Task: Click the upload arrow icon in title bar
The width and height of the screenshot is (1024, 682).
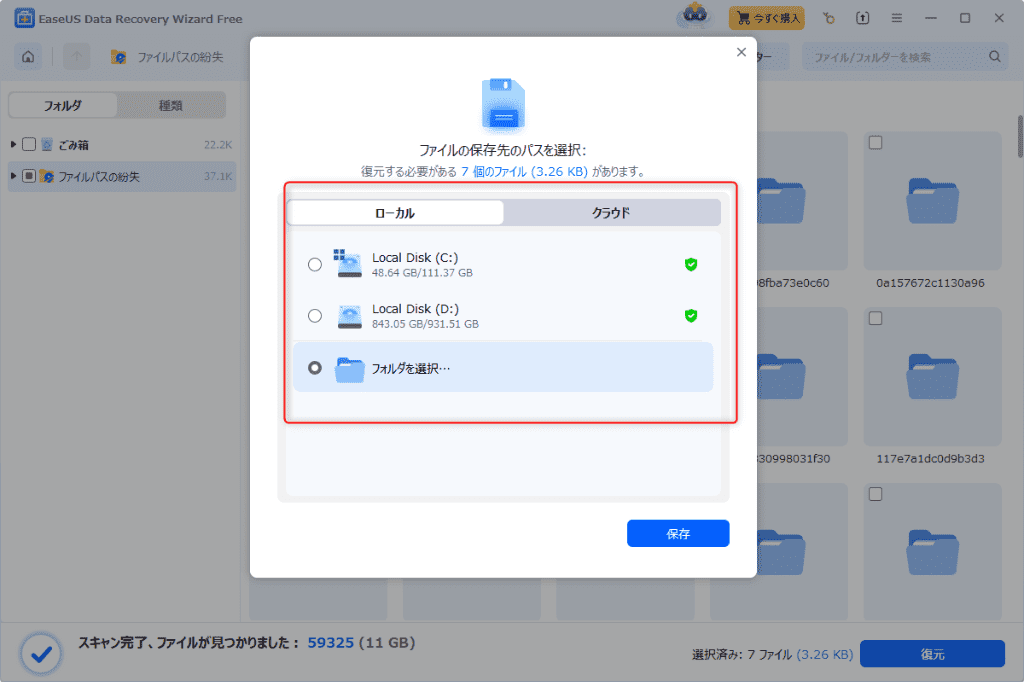Action: pyautogui.click(x=863, y=18)
